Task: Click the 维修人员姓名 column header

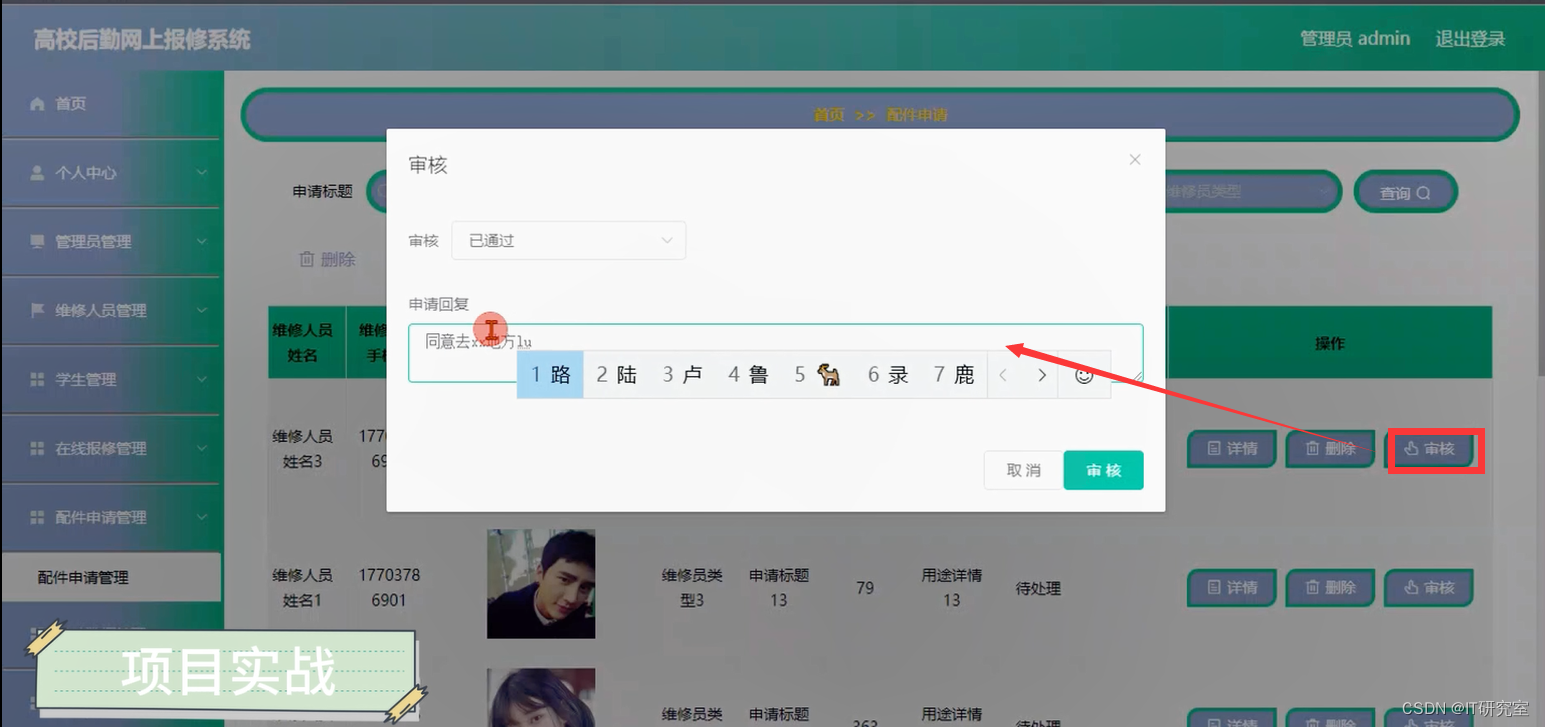Action: tap(302, 342)
